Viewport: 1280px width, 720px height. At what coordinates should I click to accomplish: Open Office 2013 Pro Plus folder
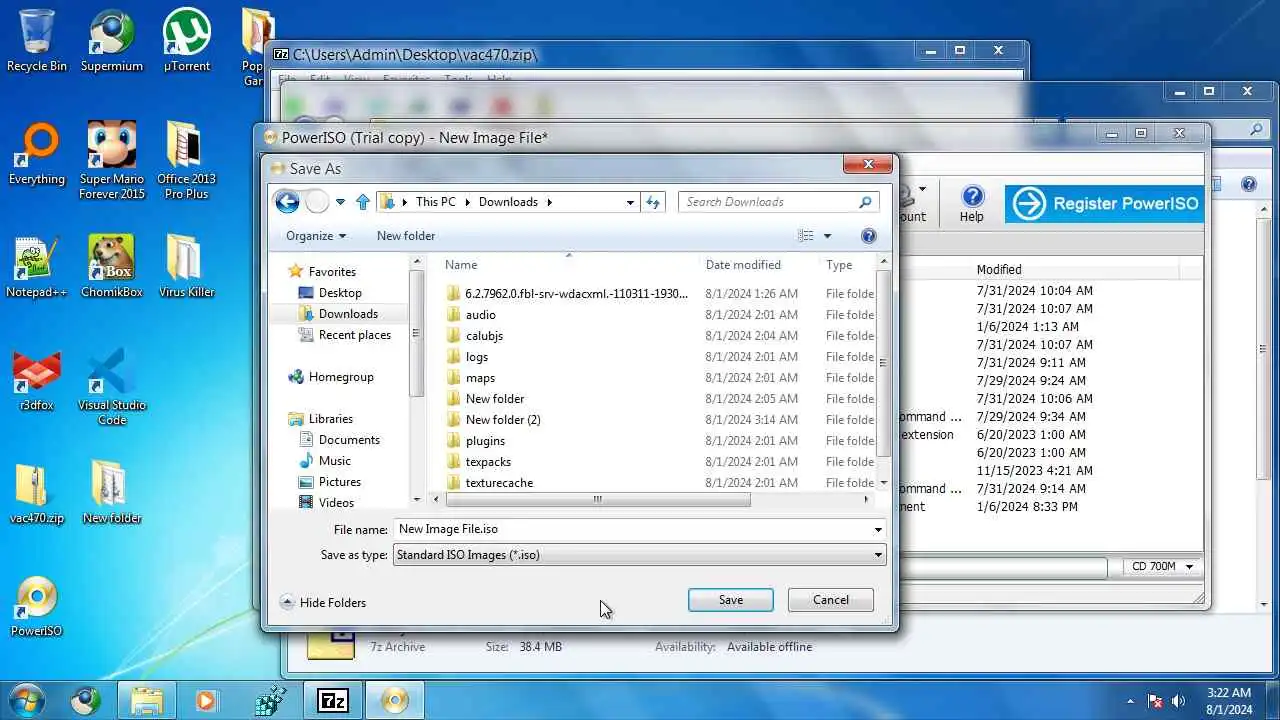(x=187, y=160)
